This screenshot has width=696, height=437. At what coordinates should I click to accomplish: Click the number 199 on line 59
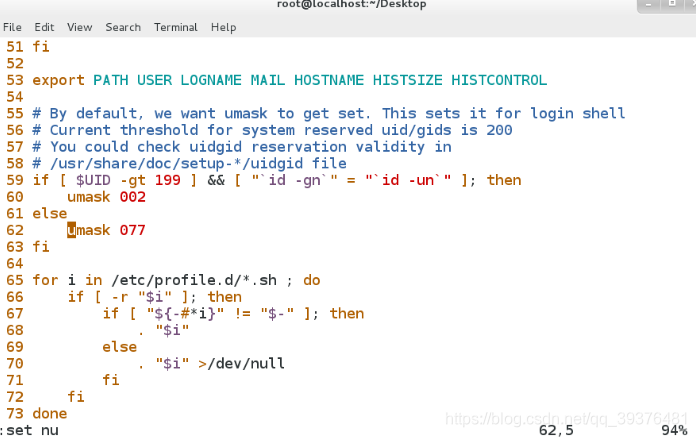(x=167, y=180)
